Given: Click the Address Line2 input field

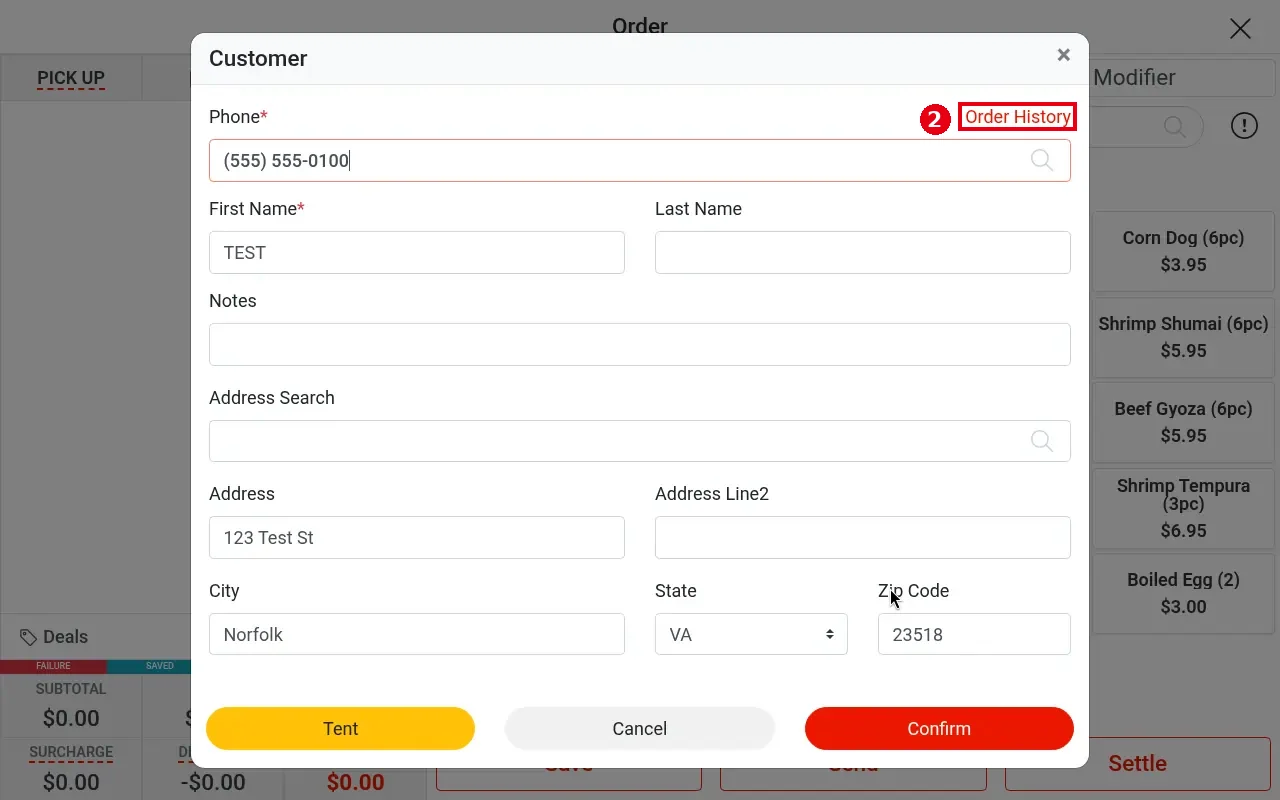Looking at the screenshot, I should click(863, 537).
